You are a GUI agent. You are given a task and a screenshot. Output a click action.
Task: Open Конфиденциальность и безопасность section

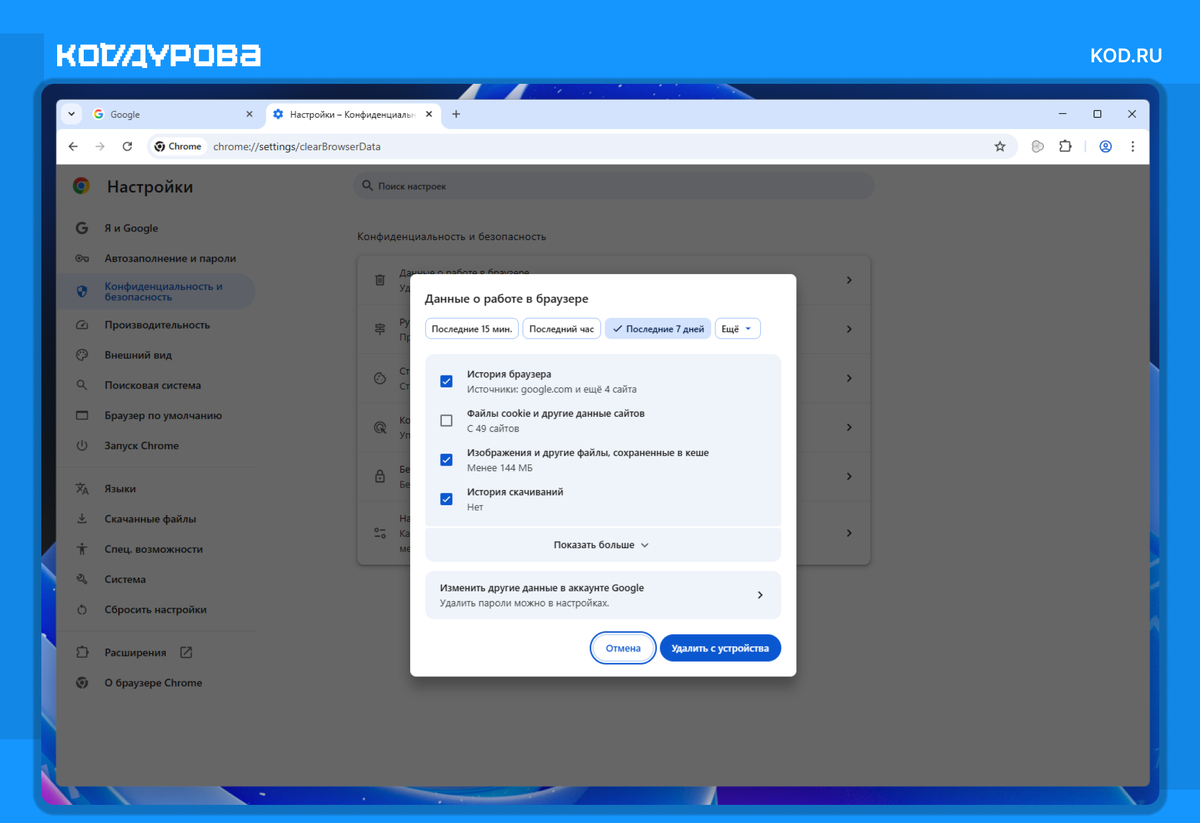pyautogui.click(x=158, y=291)
